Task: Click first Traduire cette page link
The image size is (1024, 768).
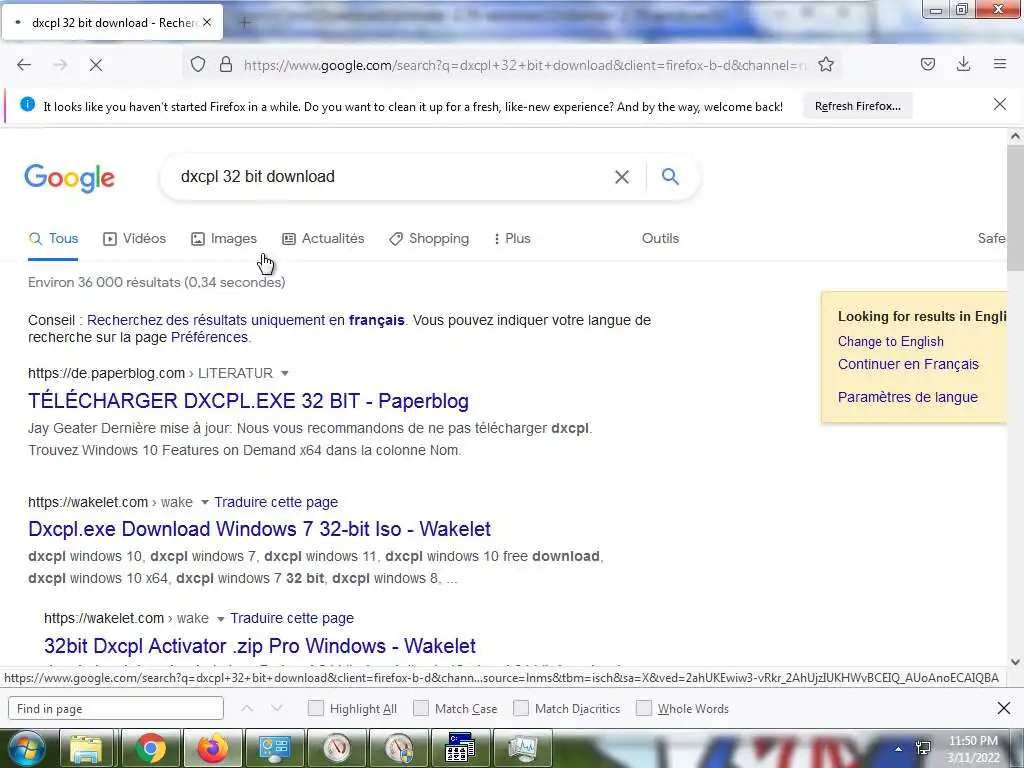Action: [276, 502]
